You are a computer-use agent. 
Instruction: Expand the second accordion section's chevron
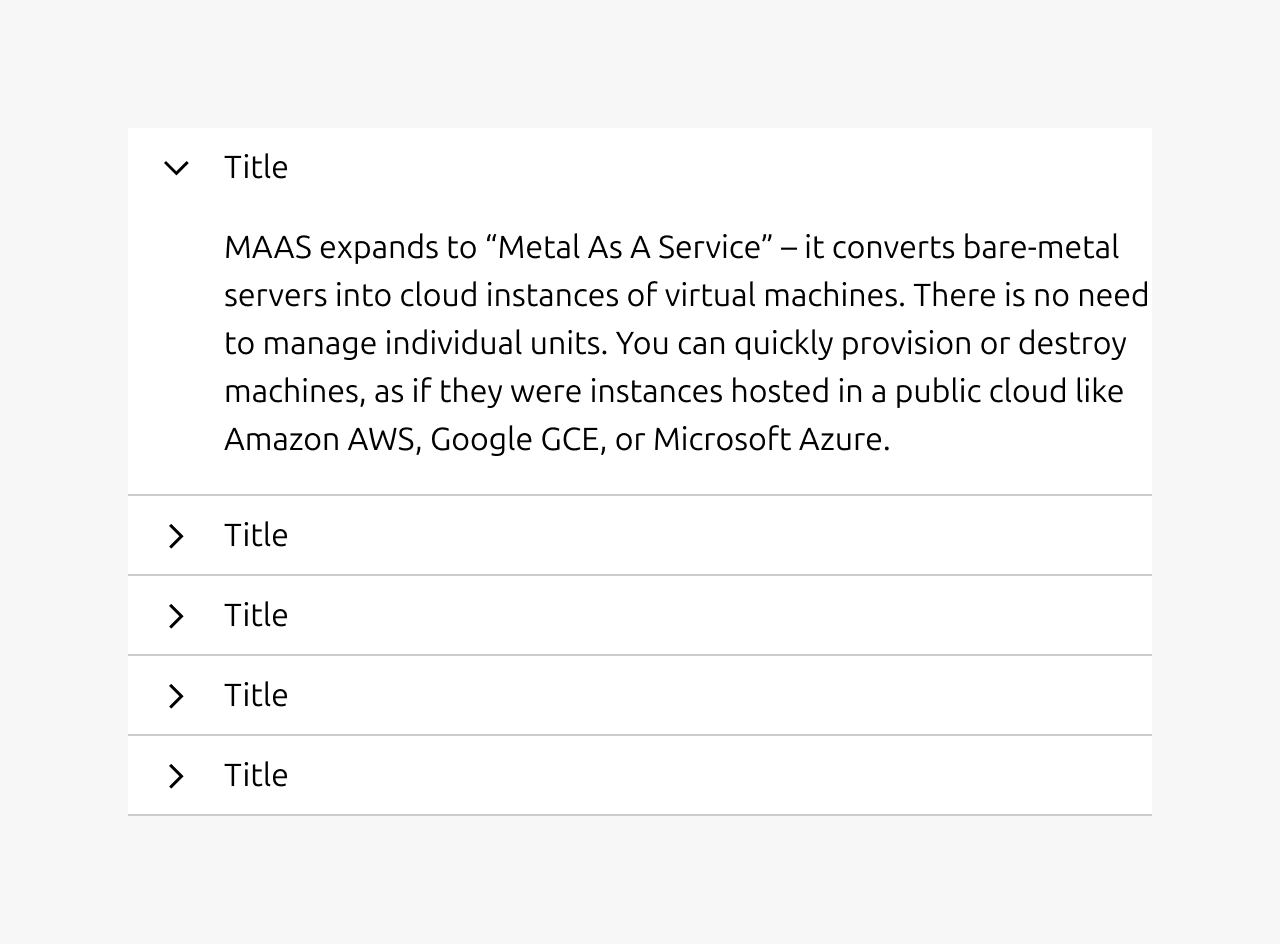tap(176, 536)
